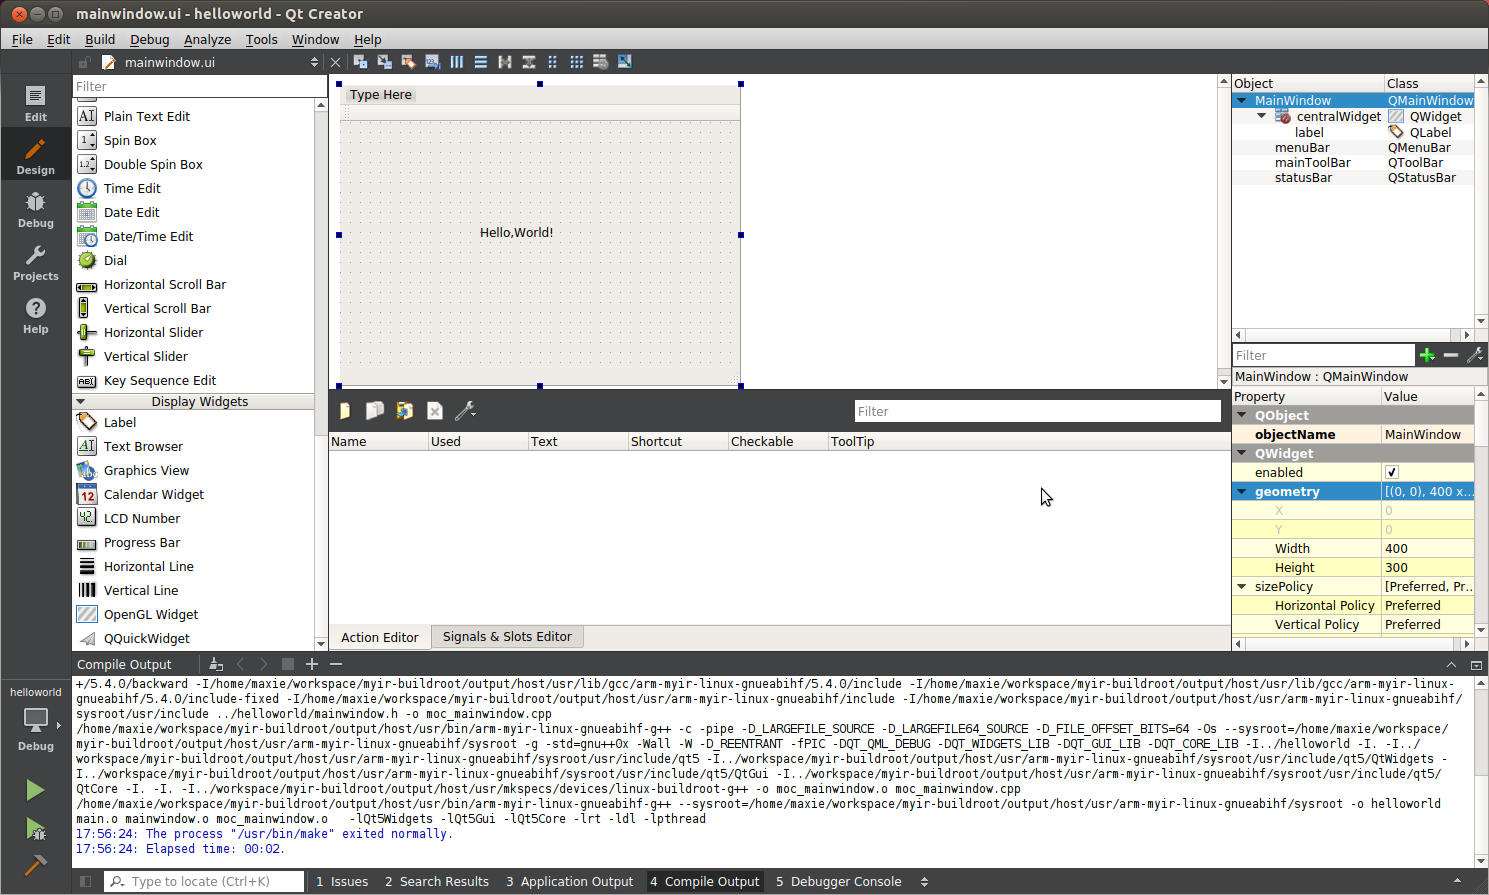Image resolution: width=1489 pixels, height=895 pixels.
Task: Switch to the Signals & Slots Editor tab
Action: pyautogui.click(x=507, y=637)
